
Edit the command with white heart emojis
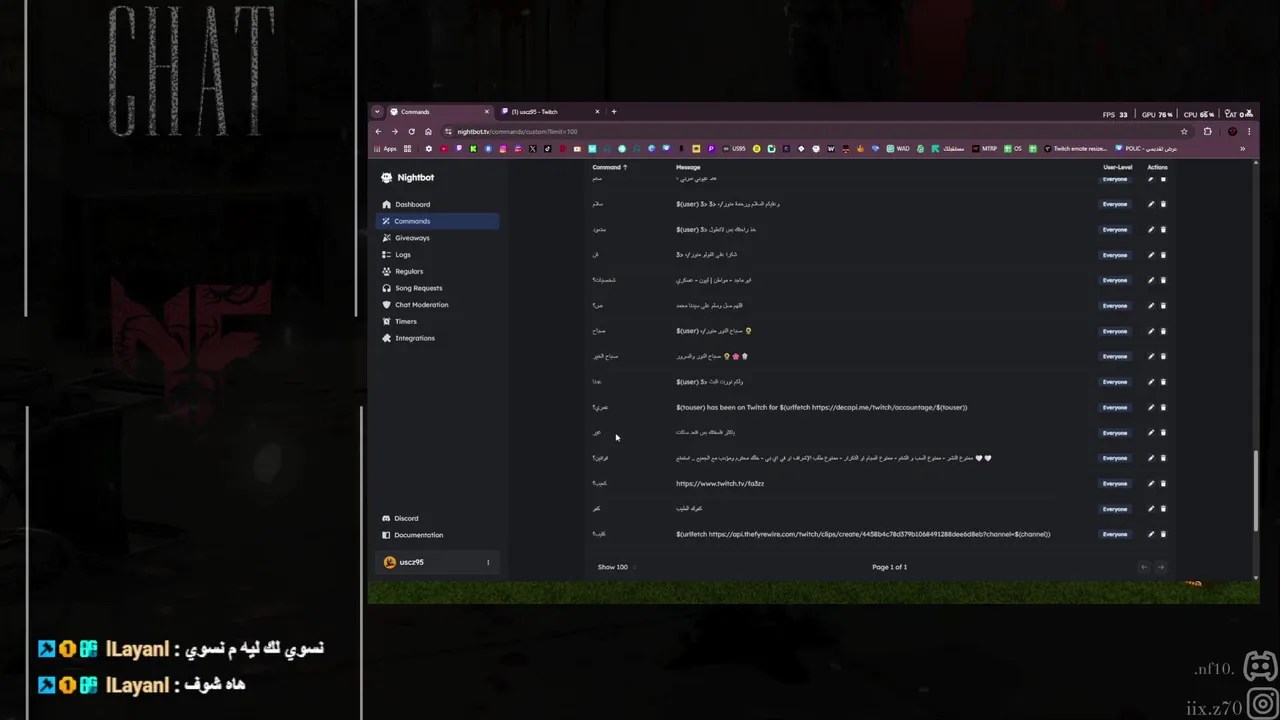click(1151, 458)
